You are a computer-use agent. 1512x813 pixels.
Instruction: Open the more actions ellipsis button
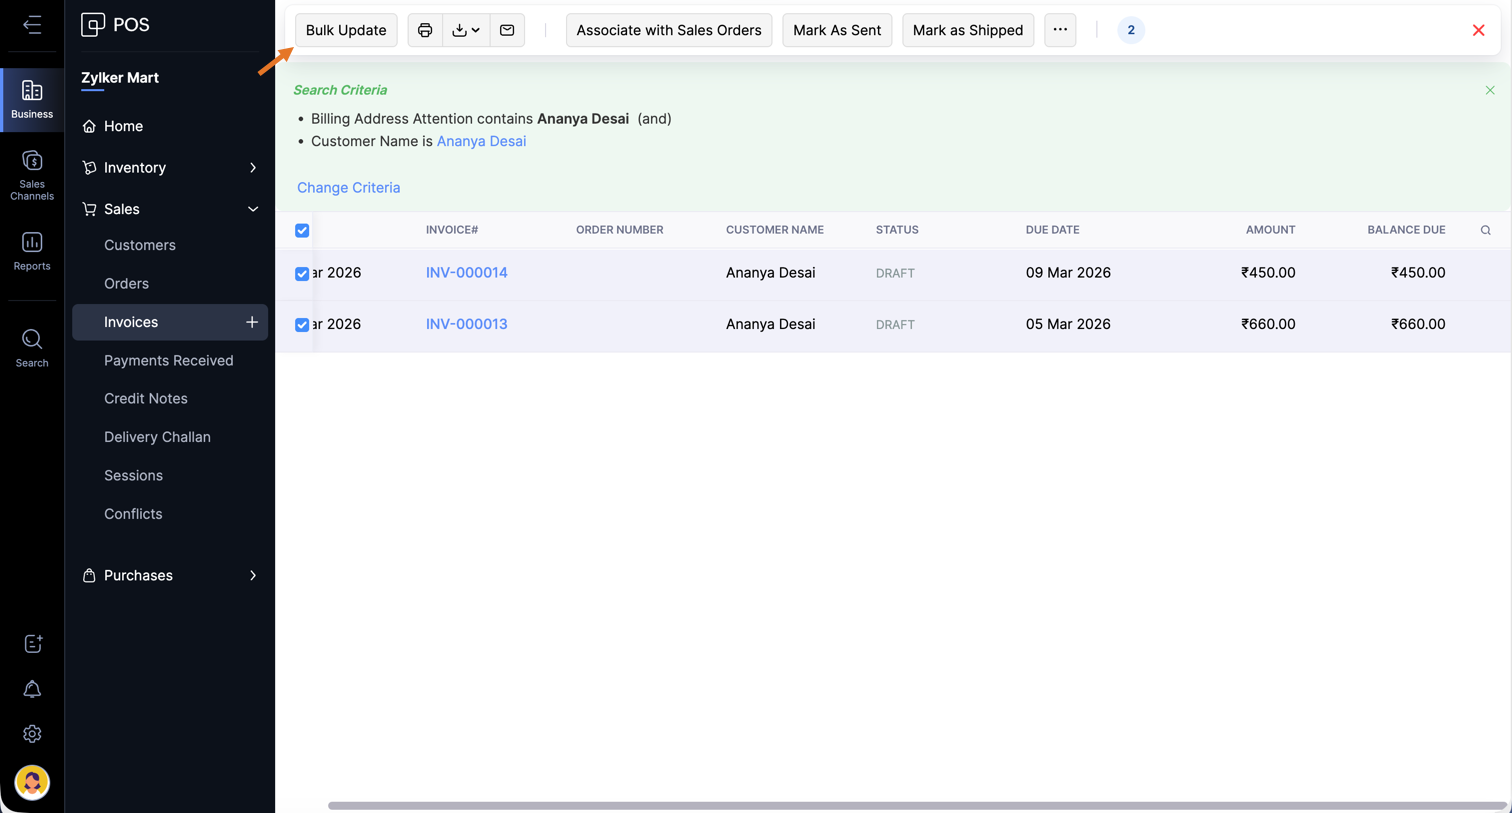pos(1060,30)
